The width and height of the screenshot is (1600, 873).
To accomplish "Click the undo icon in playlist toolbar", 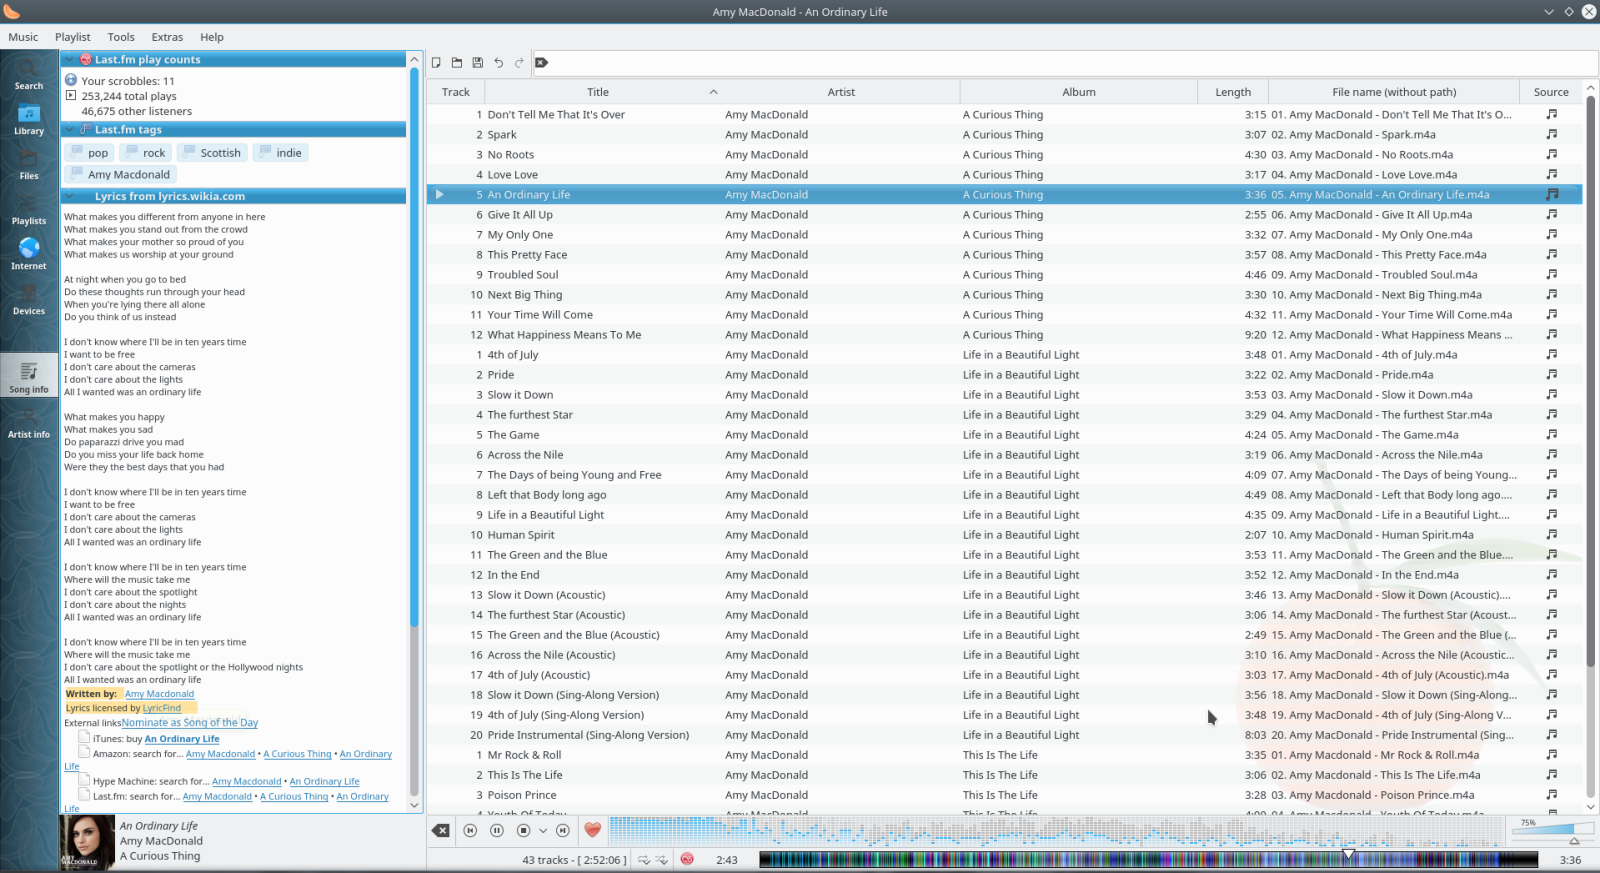I will point(498,62).
